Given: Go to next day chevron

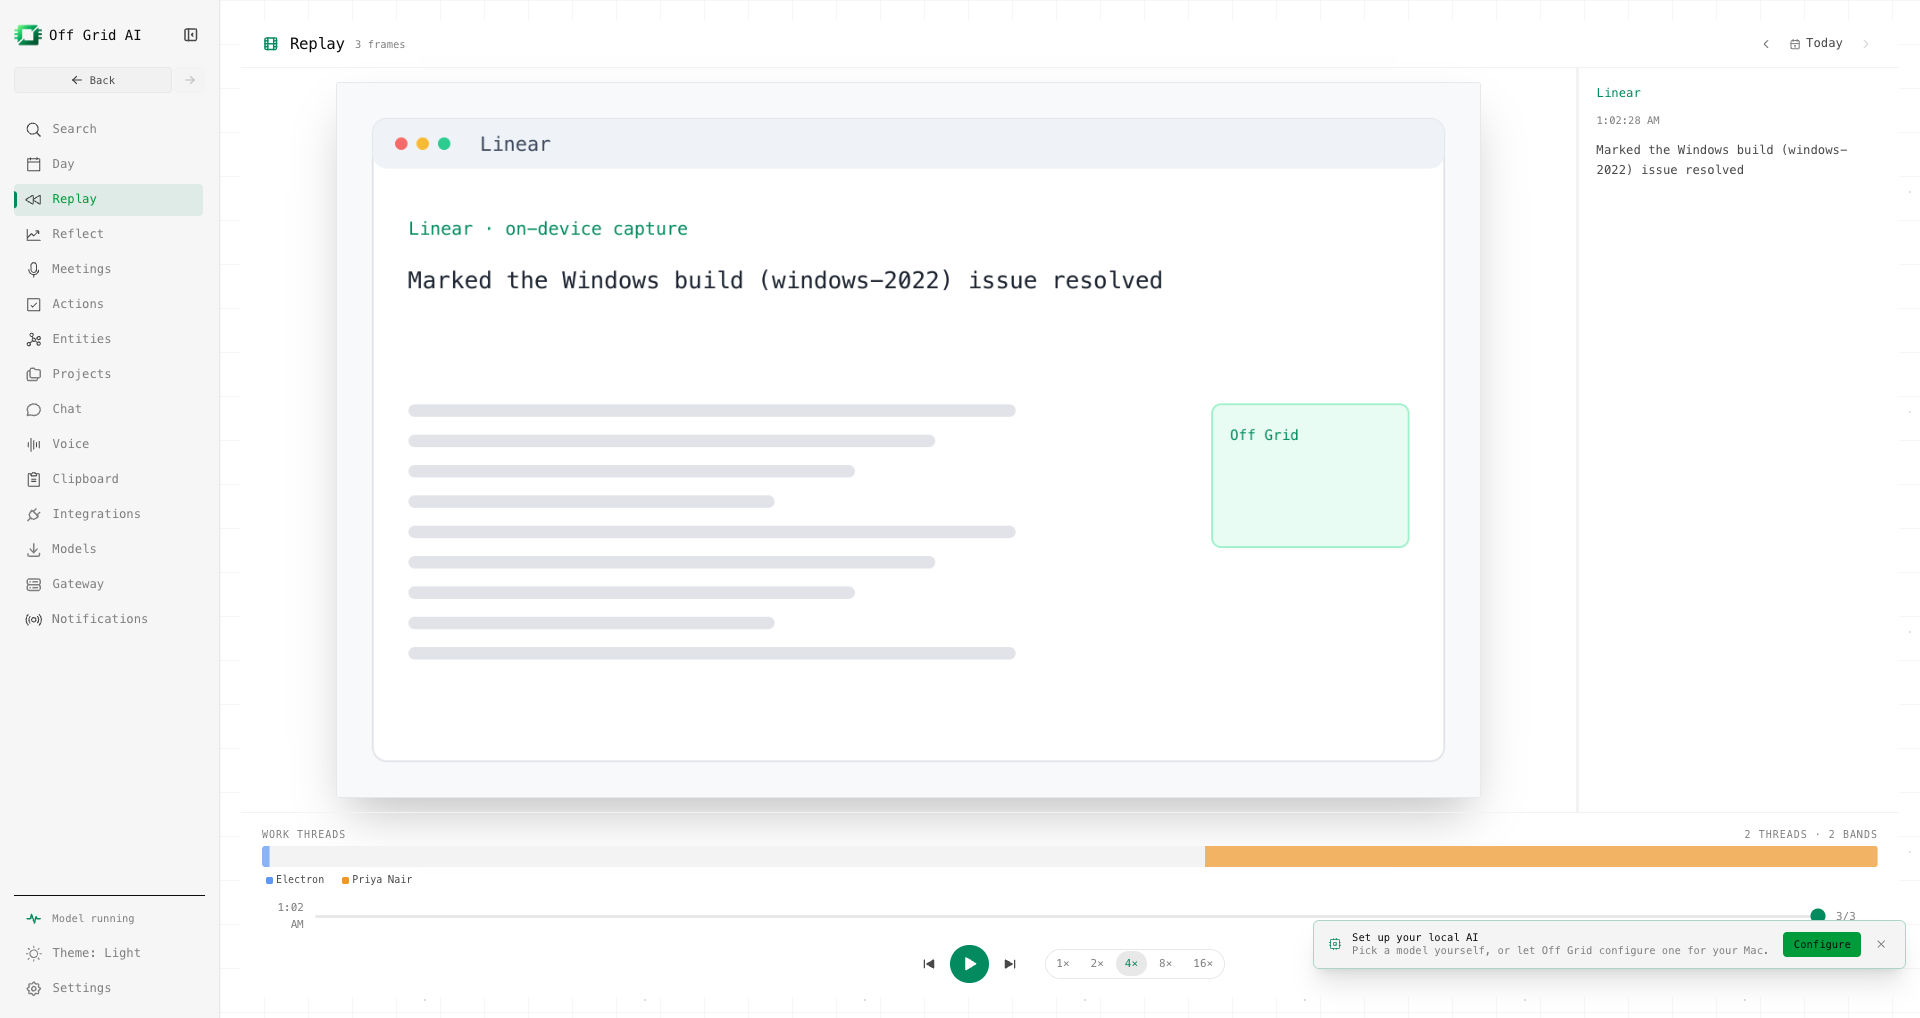Looking at the screenshot, I should coord(1866,44).
